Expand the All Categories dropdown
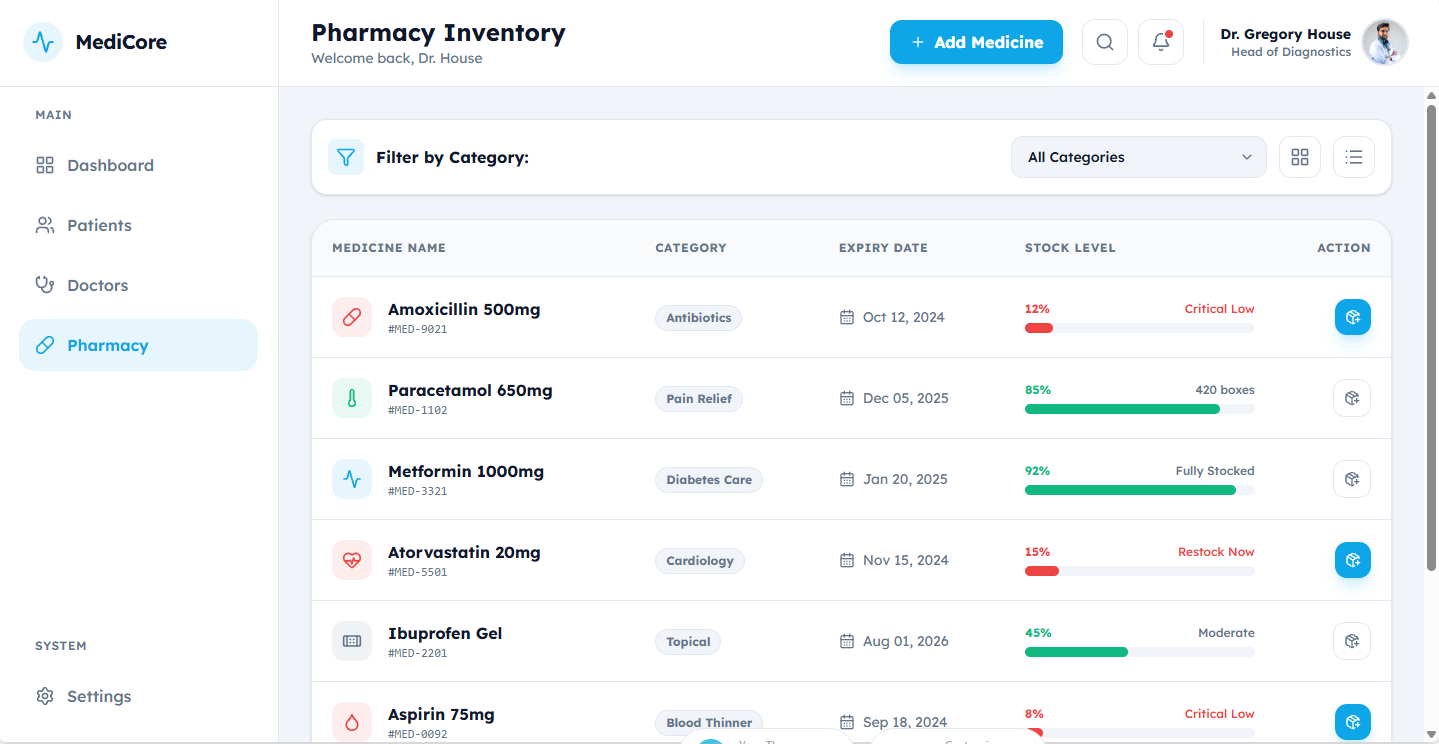1439x744 pixels. [x=1138, y=157]
